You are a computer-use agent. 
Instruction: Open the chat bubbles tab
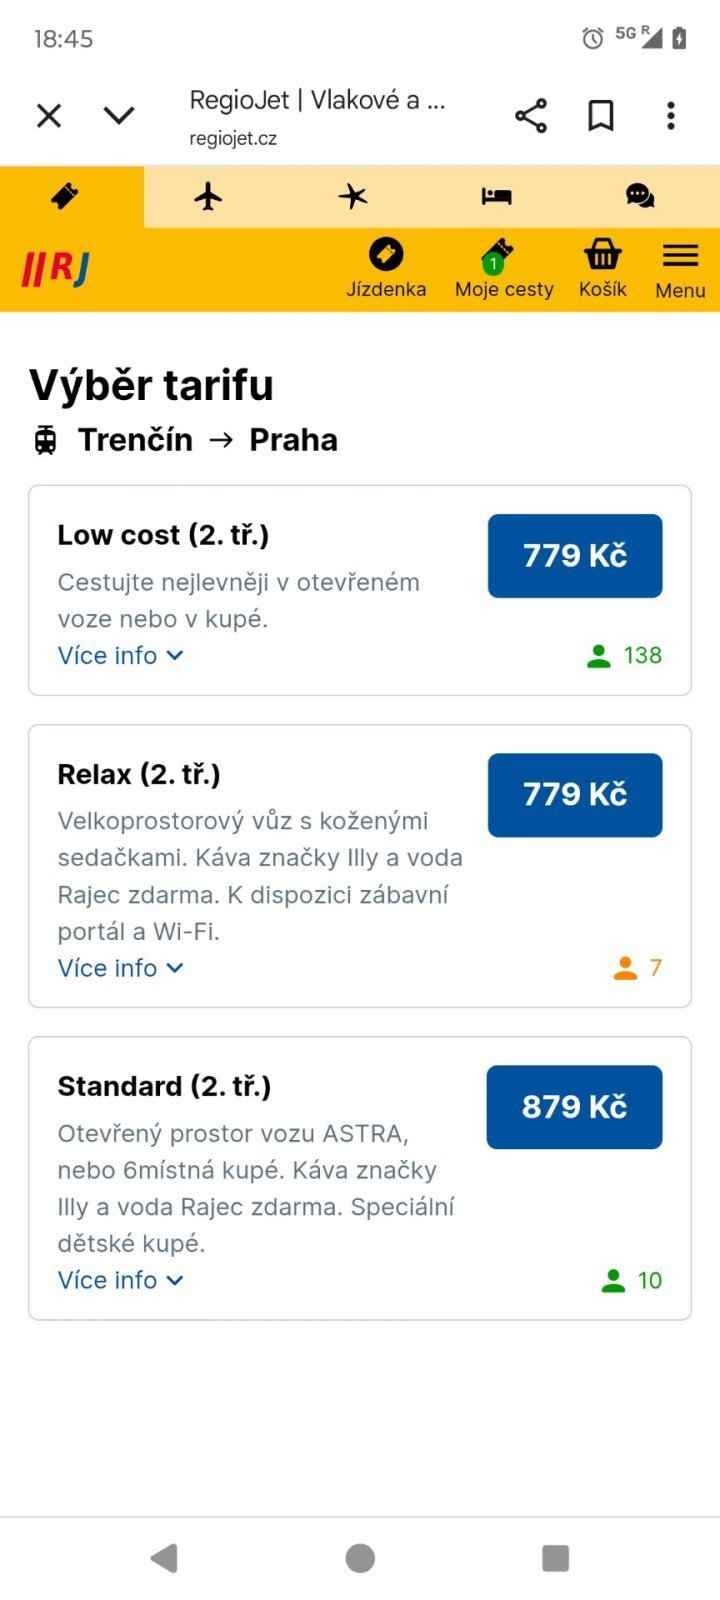[x=640, y=196]
